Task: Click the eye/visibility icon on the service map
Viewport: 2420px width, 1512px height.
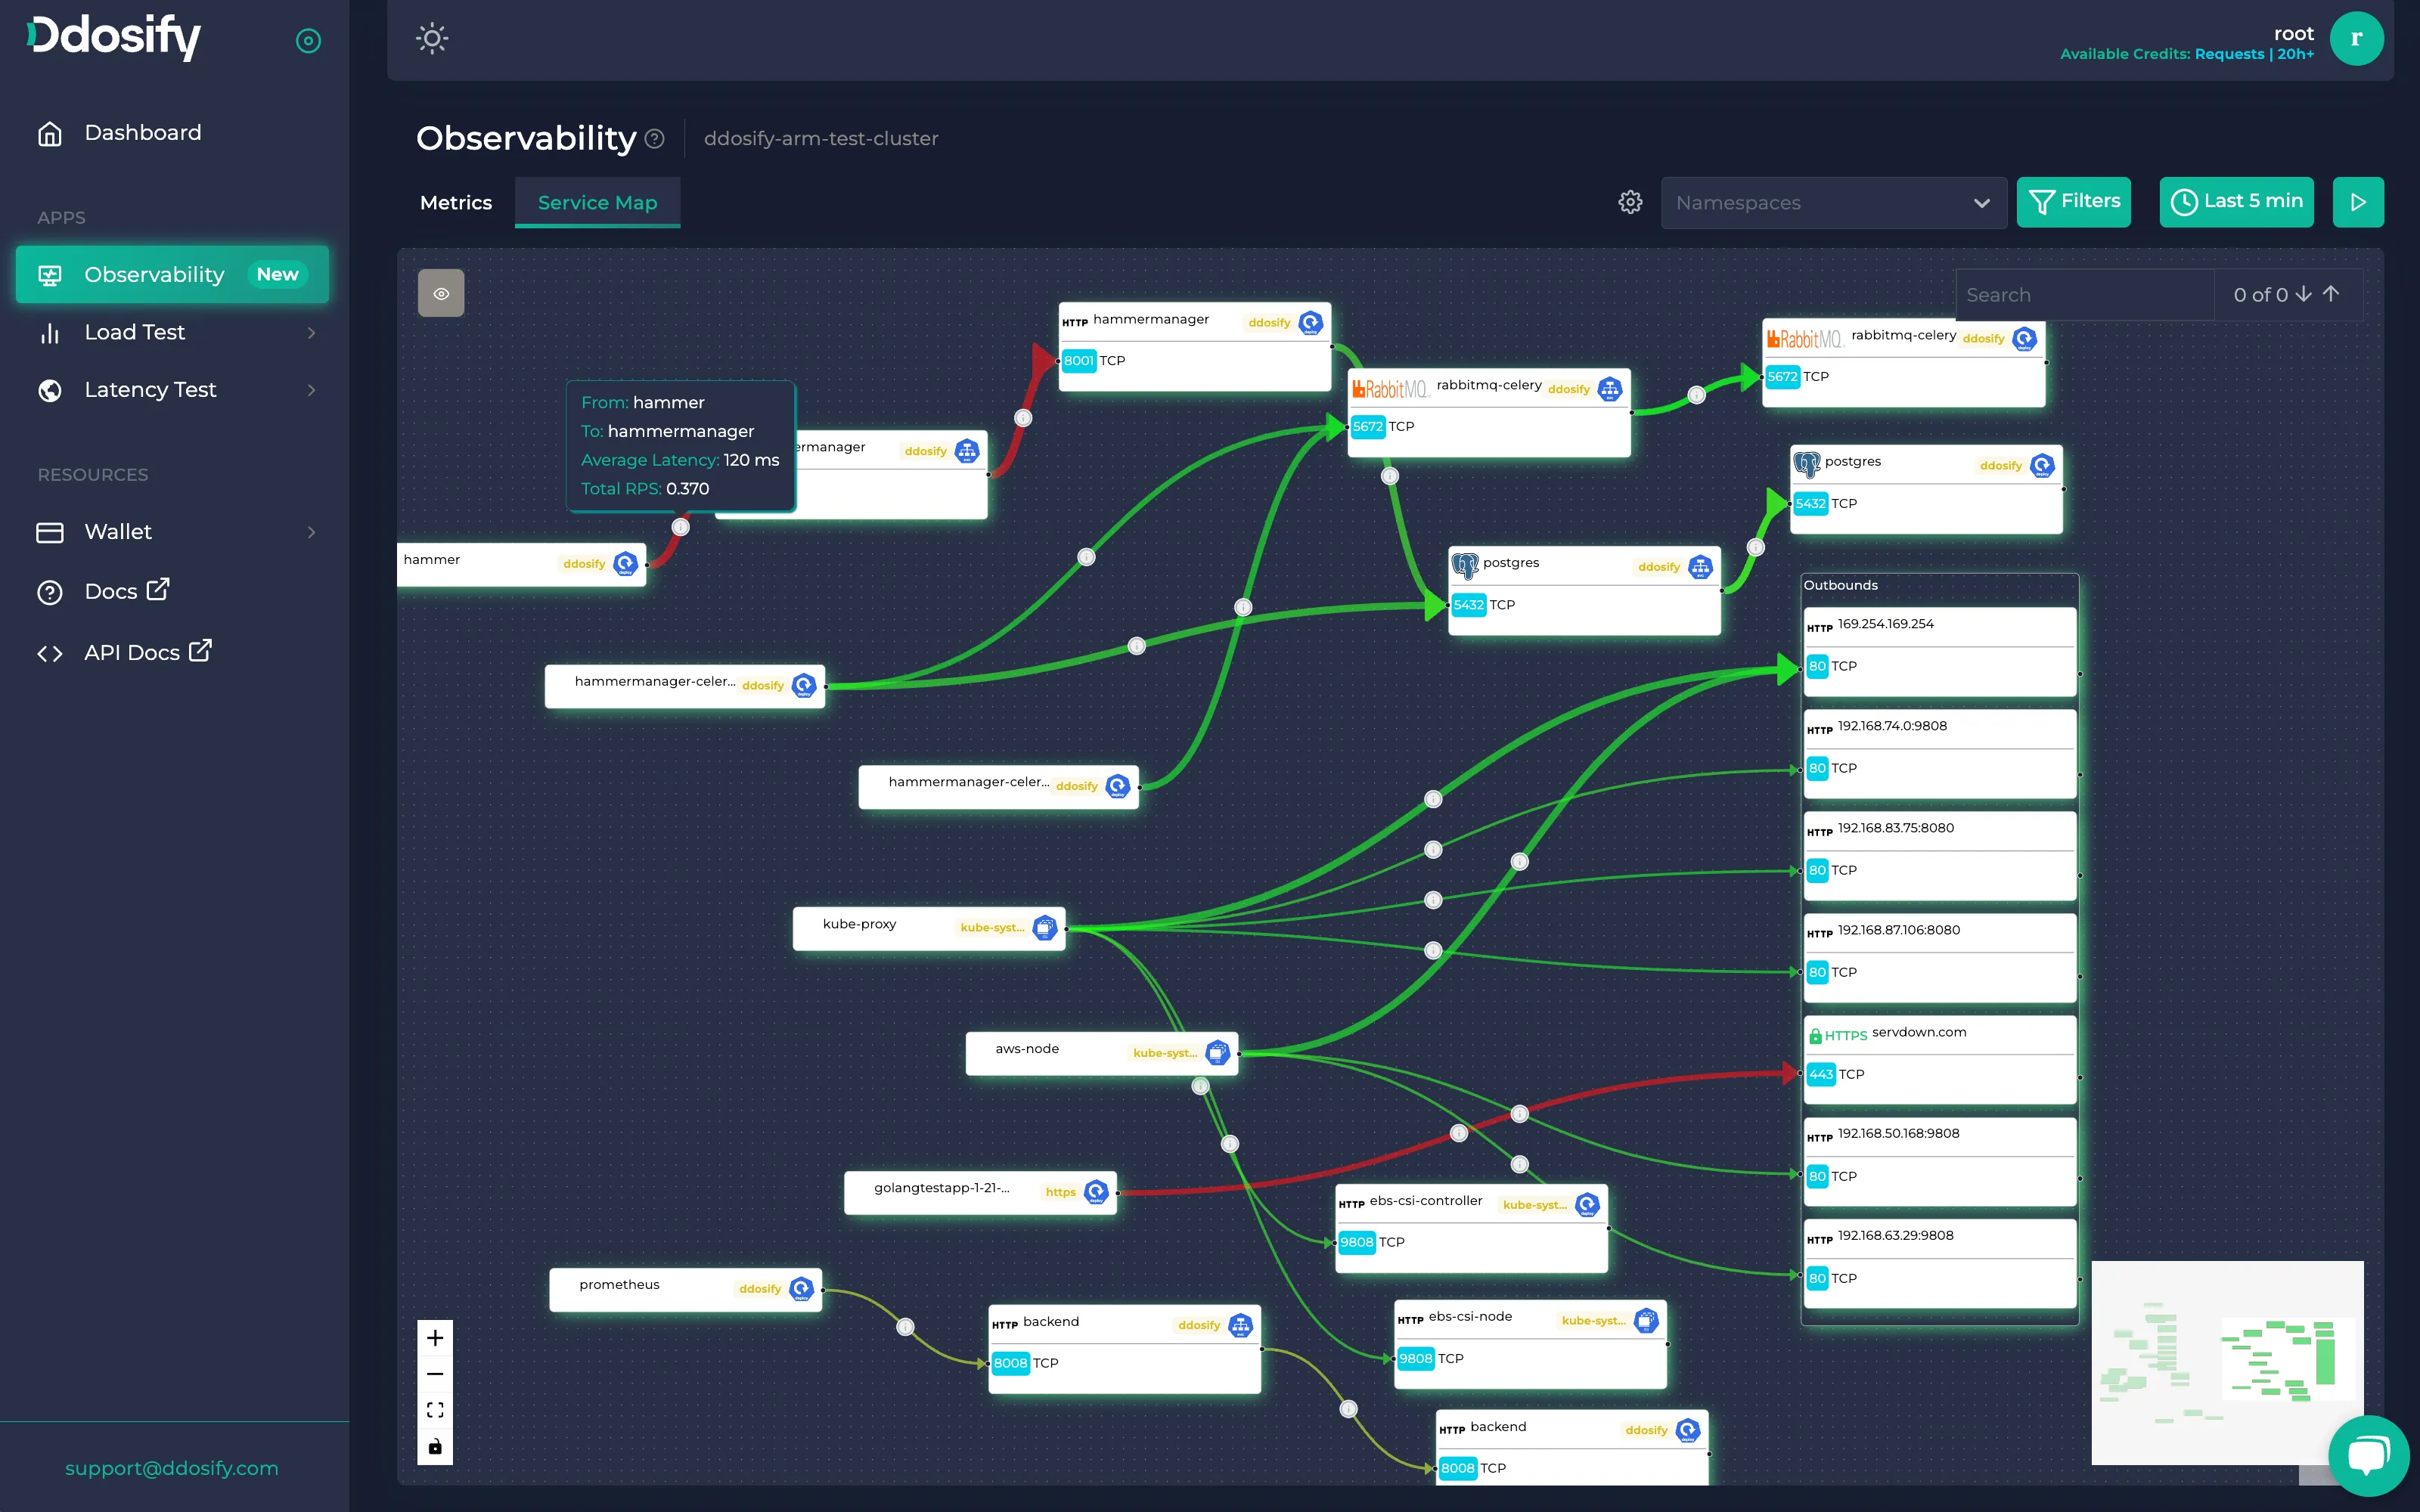Action: pyautogui.click(x=442, y=293)
